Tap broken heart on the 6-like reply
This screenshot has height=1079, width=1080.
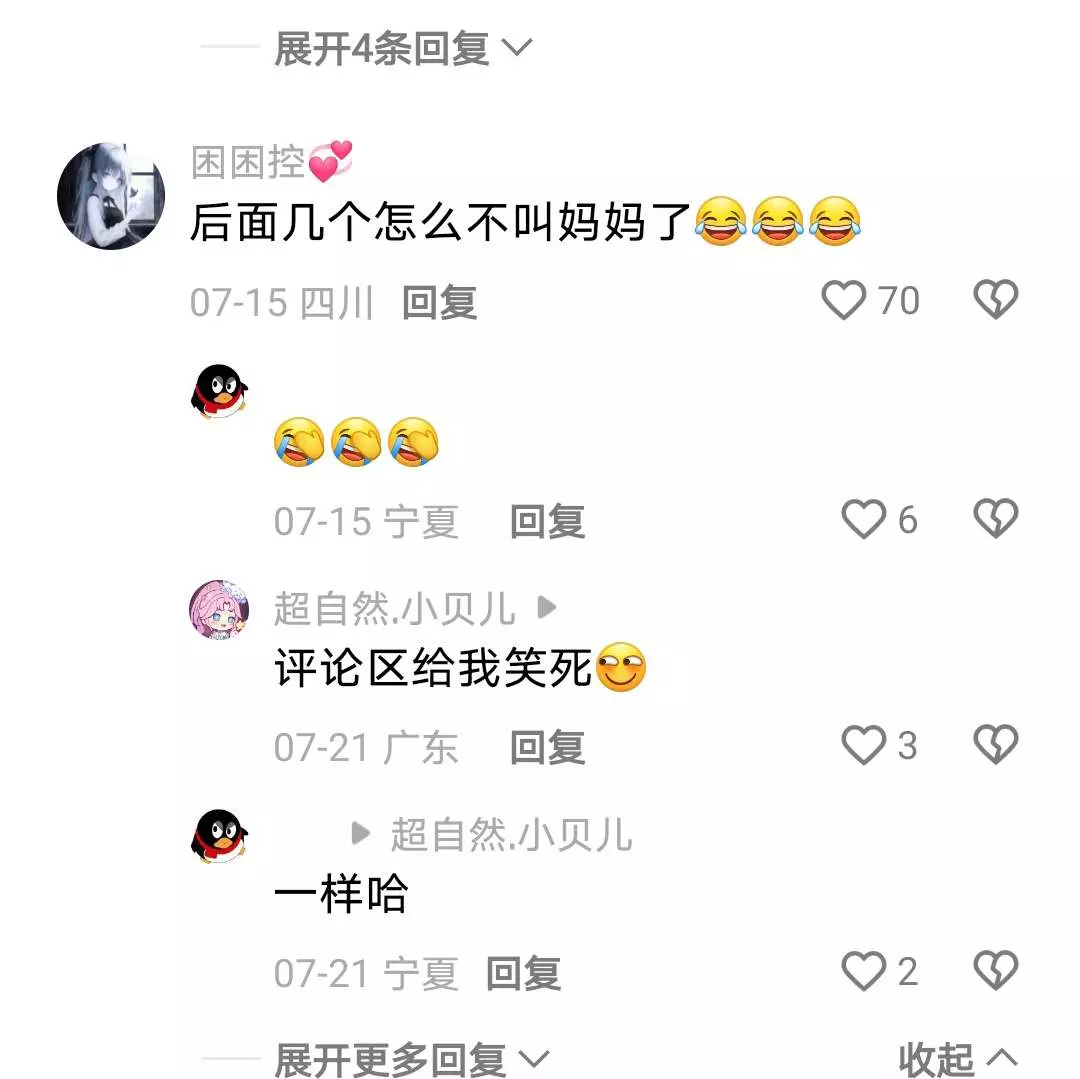[995, 518]
